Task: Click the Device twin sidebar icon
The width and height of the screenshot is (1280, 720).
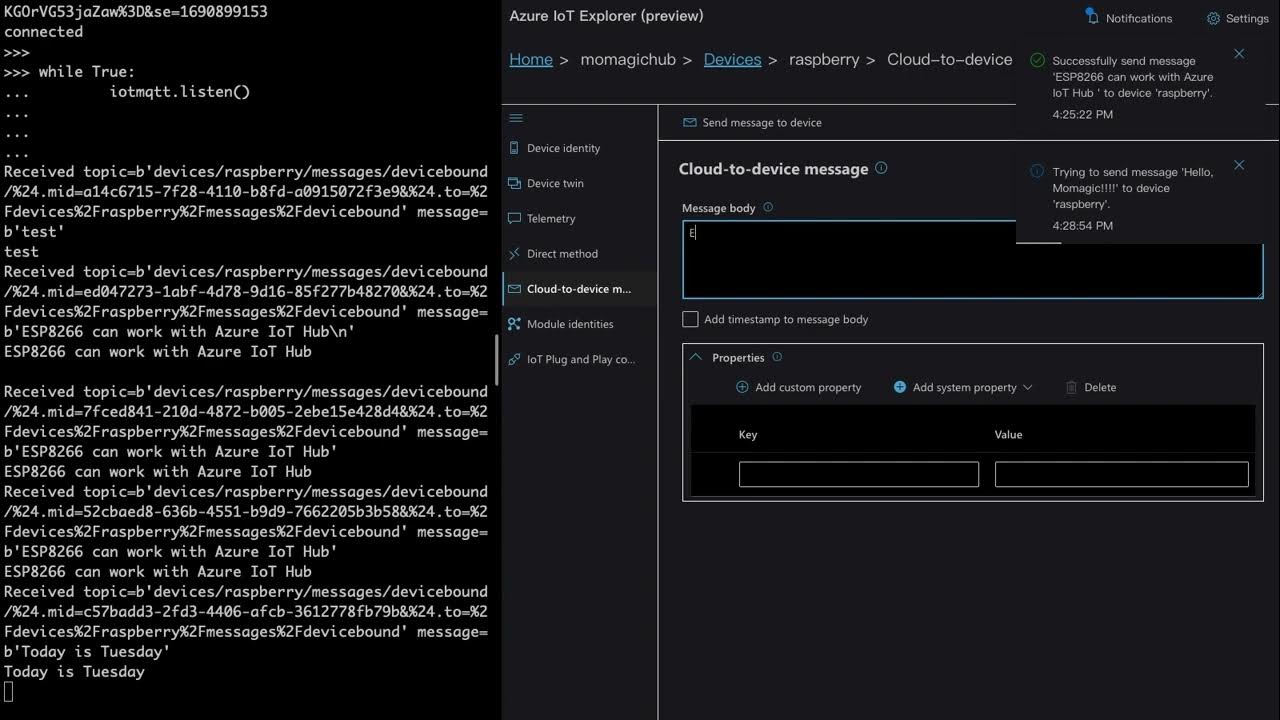Action: [x=514, y=183]
